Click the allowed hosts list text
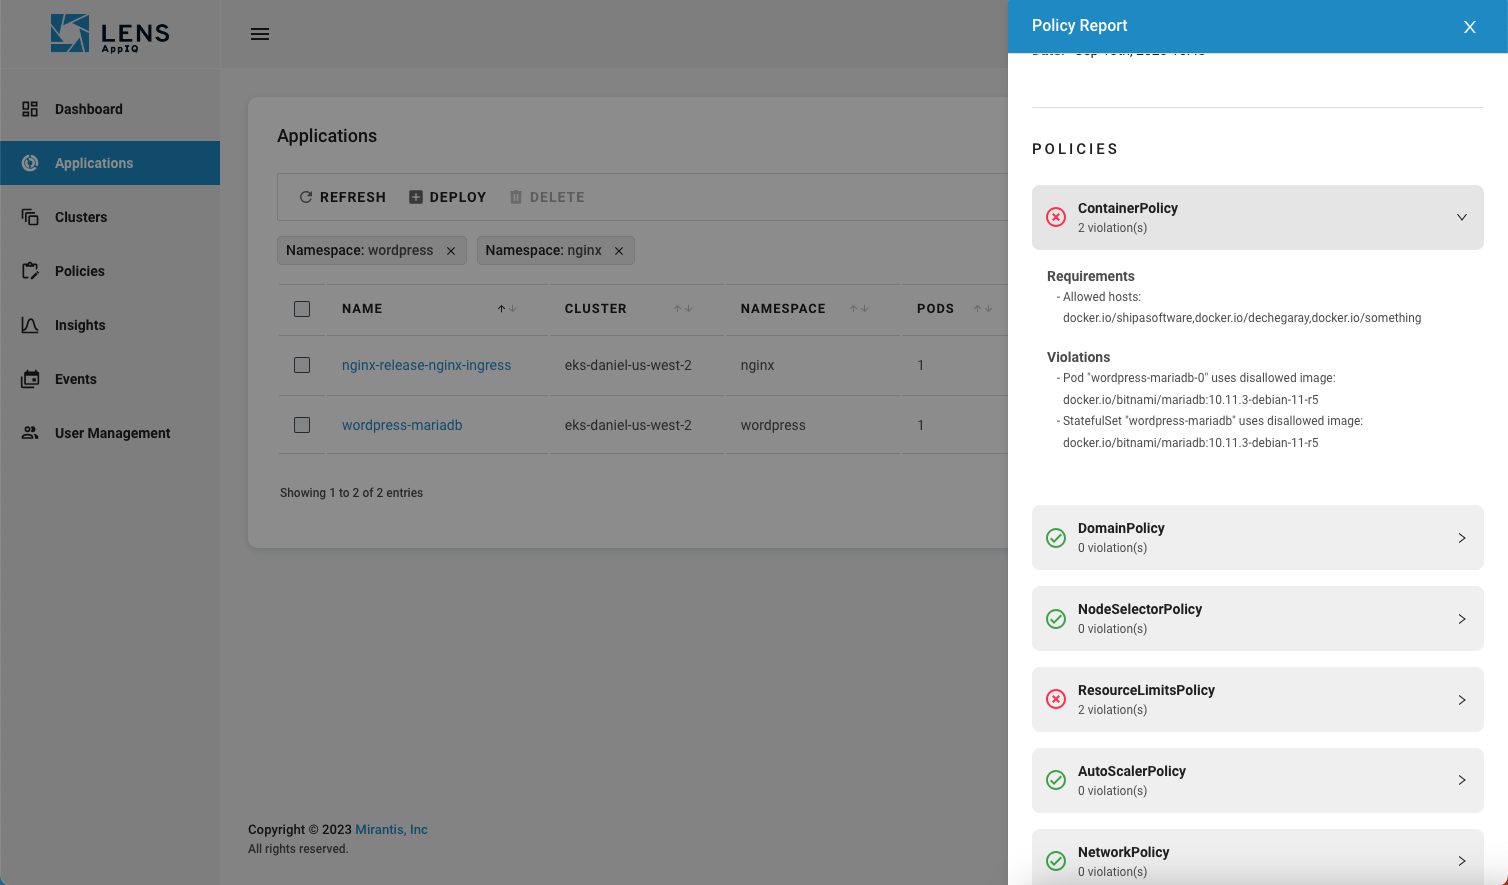Image resolution: width=1508 pixels, height=885 pixels. click(1241, 318)
